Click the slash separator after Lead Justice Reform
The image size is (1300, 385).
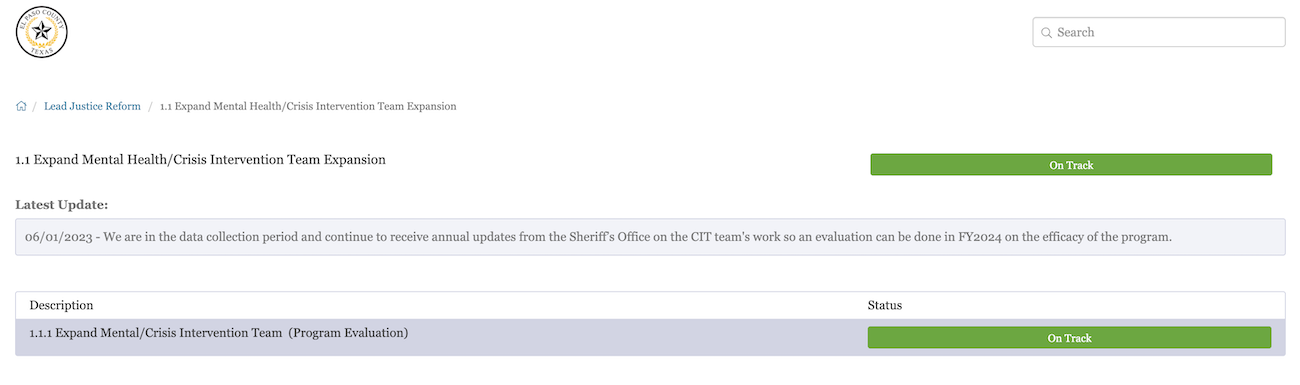click(151, 106)
